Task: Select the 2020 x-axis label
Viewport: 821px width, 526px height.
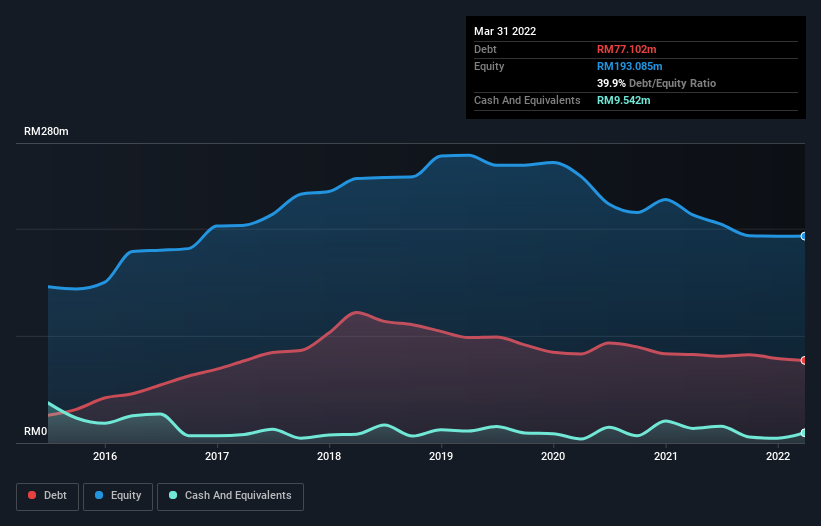Action: pos(553,456)
